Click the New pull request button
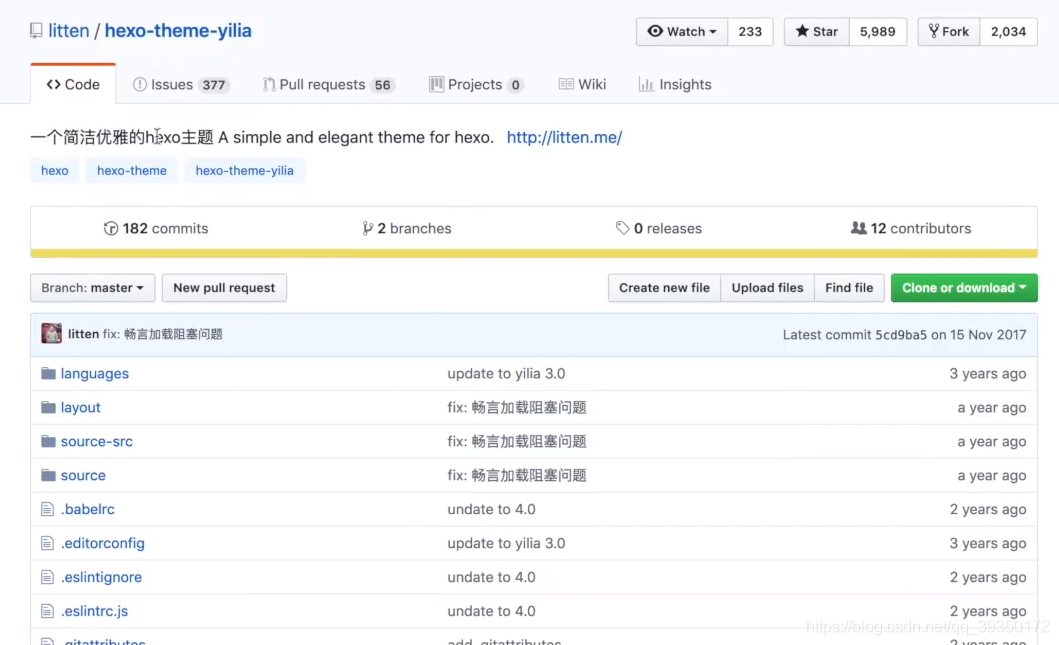1059x645 pixels. [224, 288]
